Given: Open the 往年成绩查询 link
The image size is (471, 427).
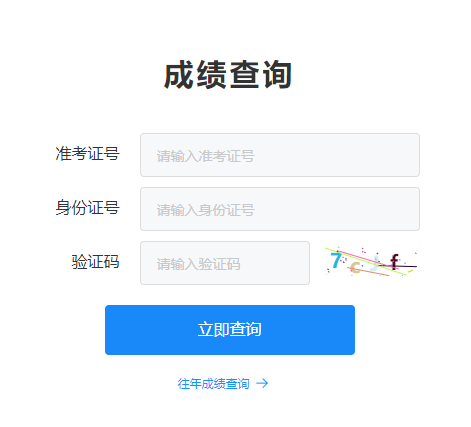Looking at the screenshot, I should click(x=213, y=384).
